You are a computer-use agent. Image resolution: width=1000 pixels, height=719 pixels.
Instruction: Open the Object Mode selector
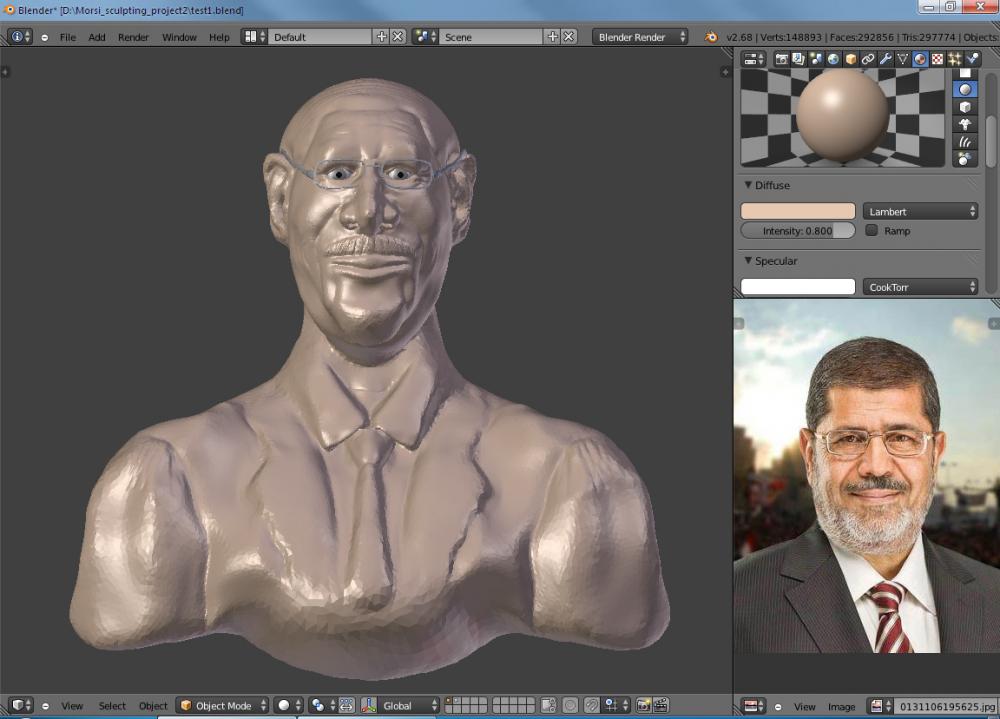pos(223,706)
